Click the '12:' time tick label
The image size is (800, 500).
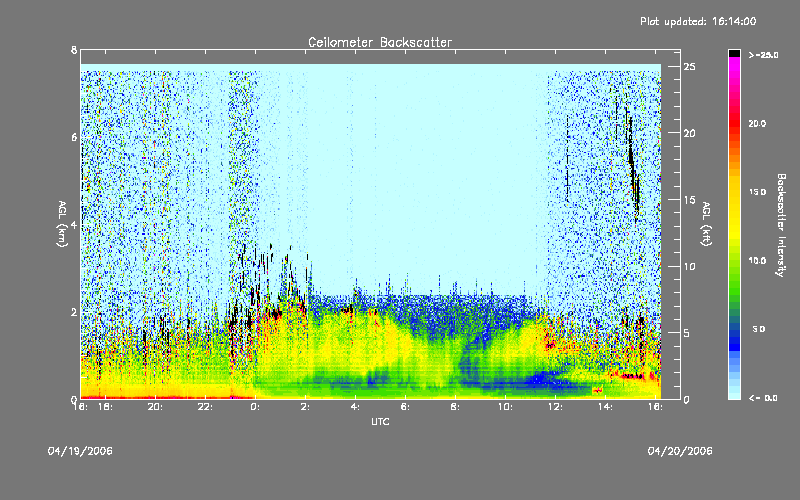555,407
